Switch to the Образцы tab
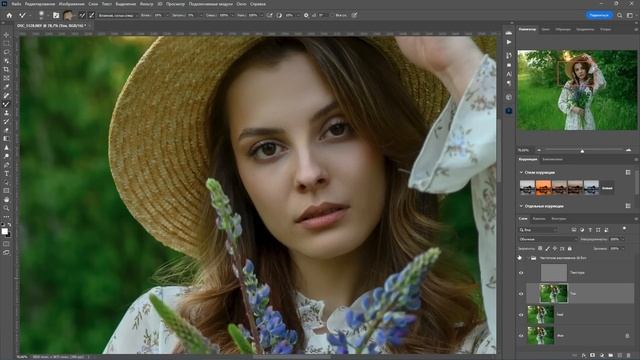Image resolution: width=640 pixels, height=360 pixels. point(562,29)
